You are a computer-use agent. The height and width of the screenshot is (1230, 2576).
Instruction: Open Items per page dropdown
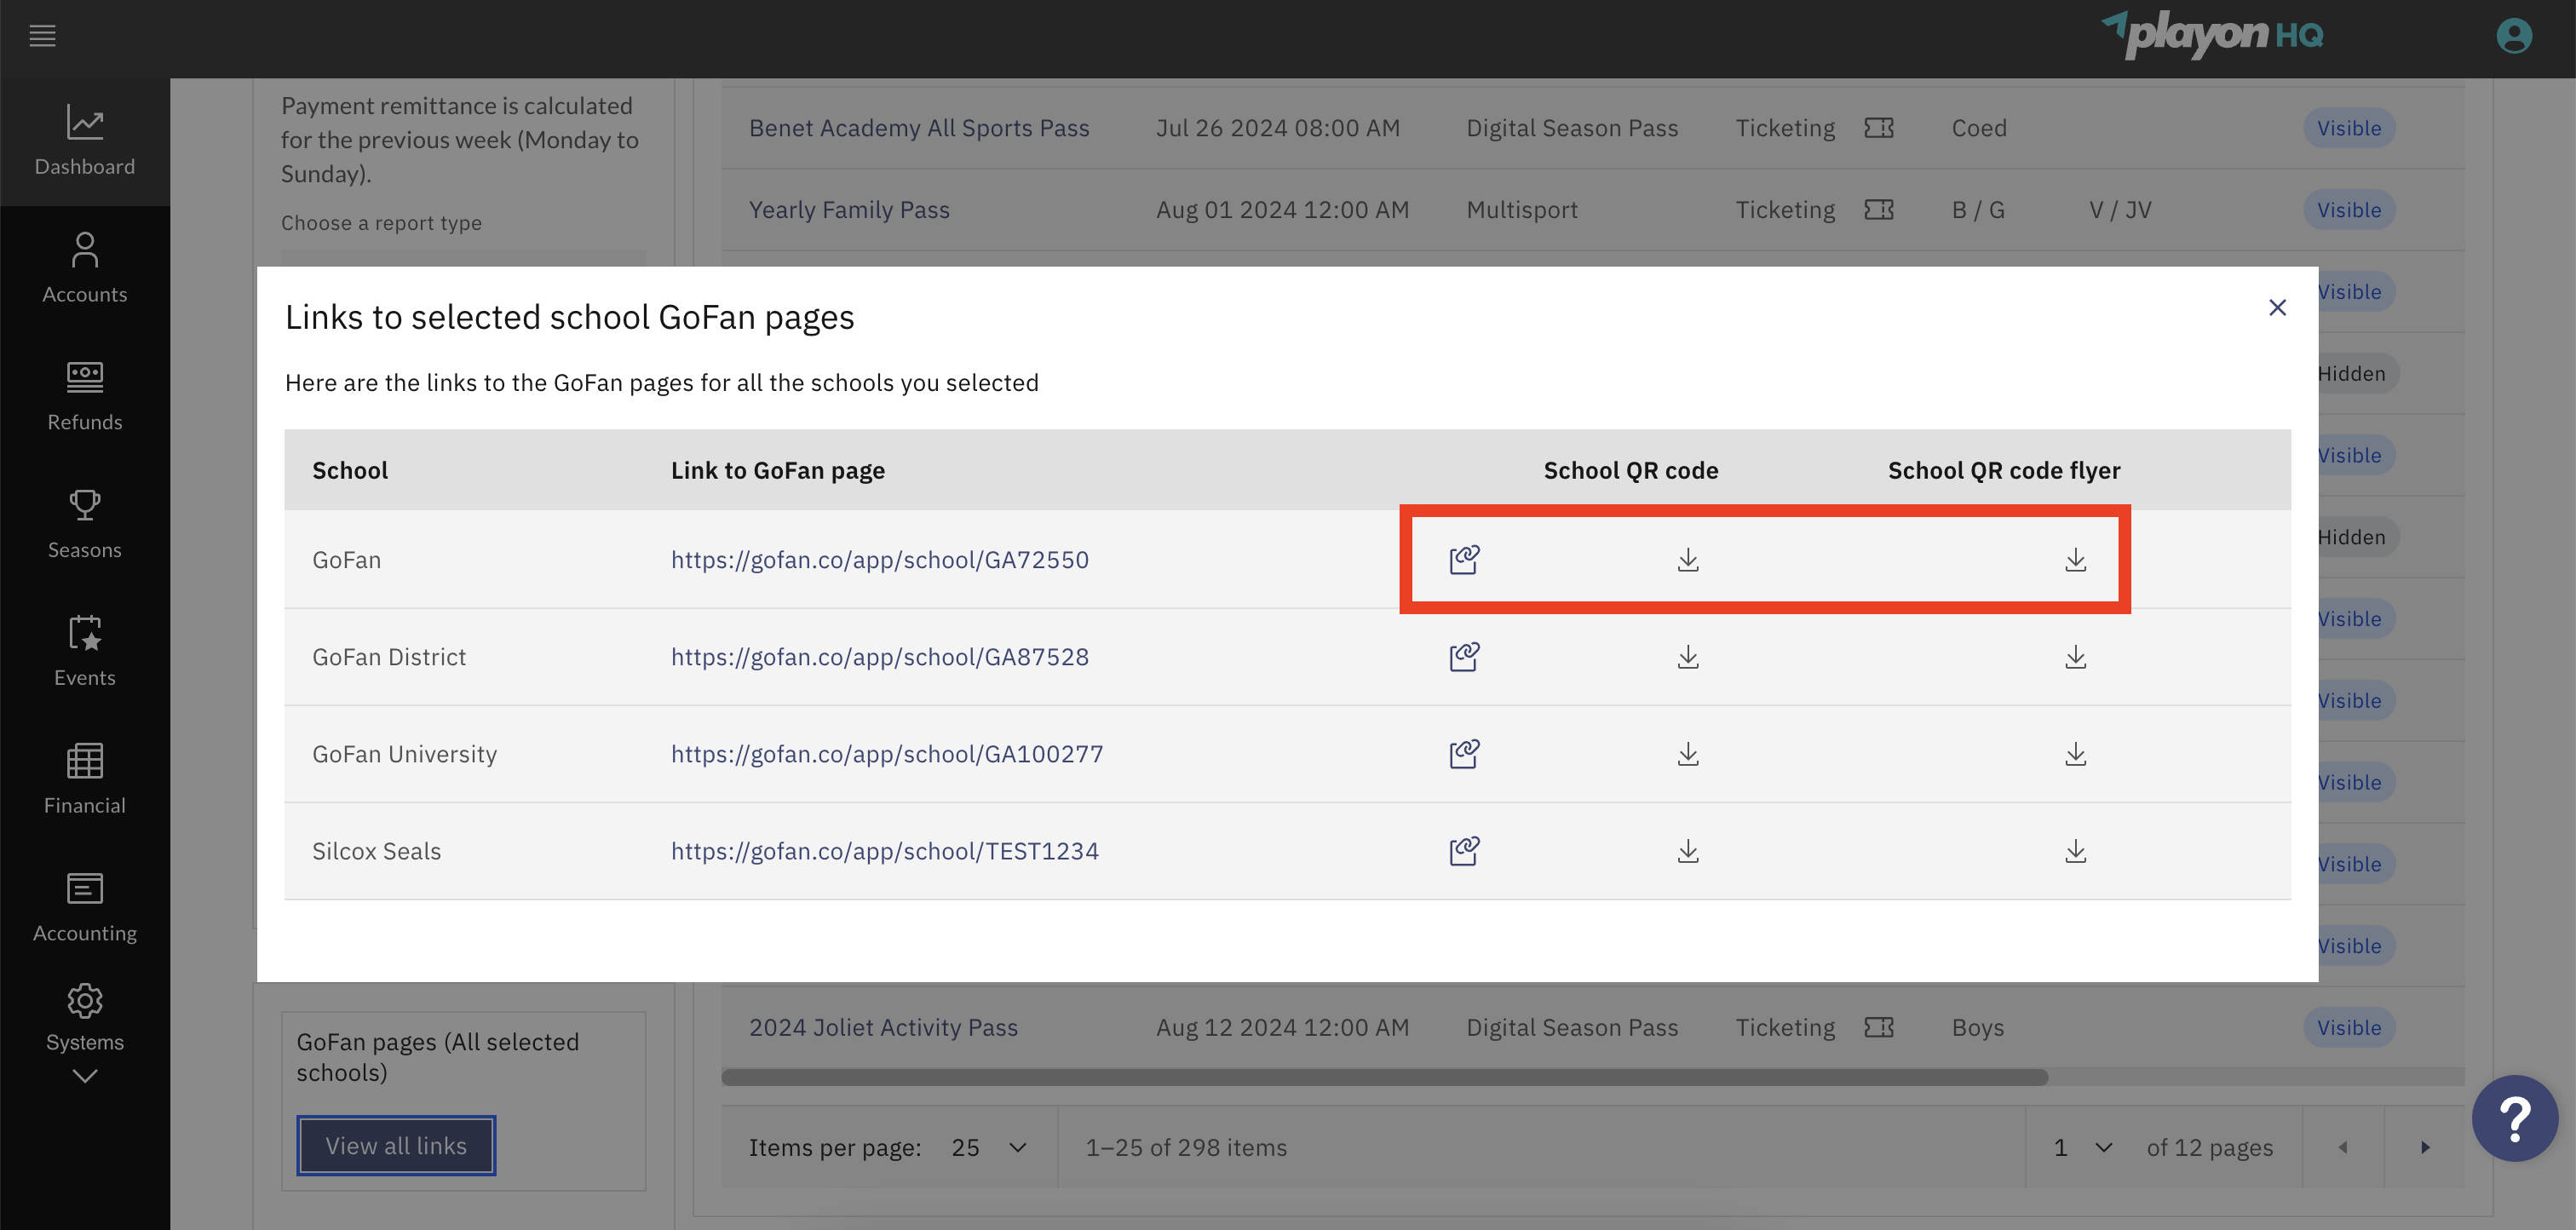point(989,1148)
